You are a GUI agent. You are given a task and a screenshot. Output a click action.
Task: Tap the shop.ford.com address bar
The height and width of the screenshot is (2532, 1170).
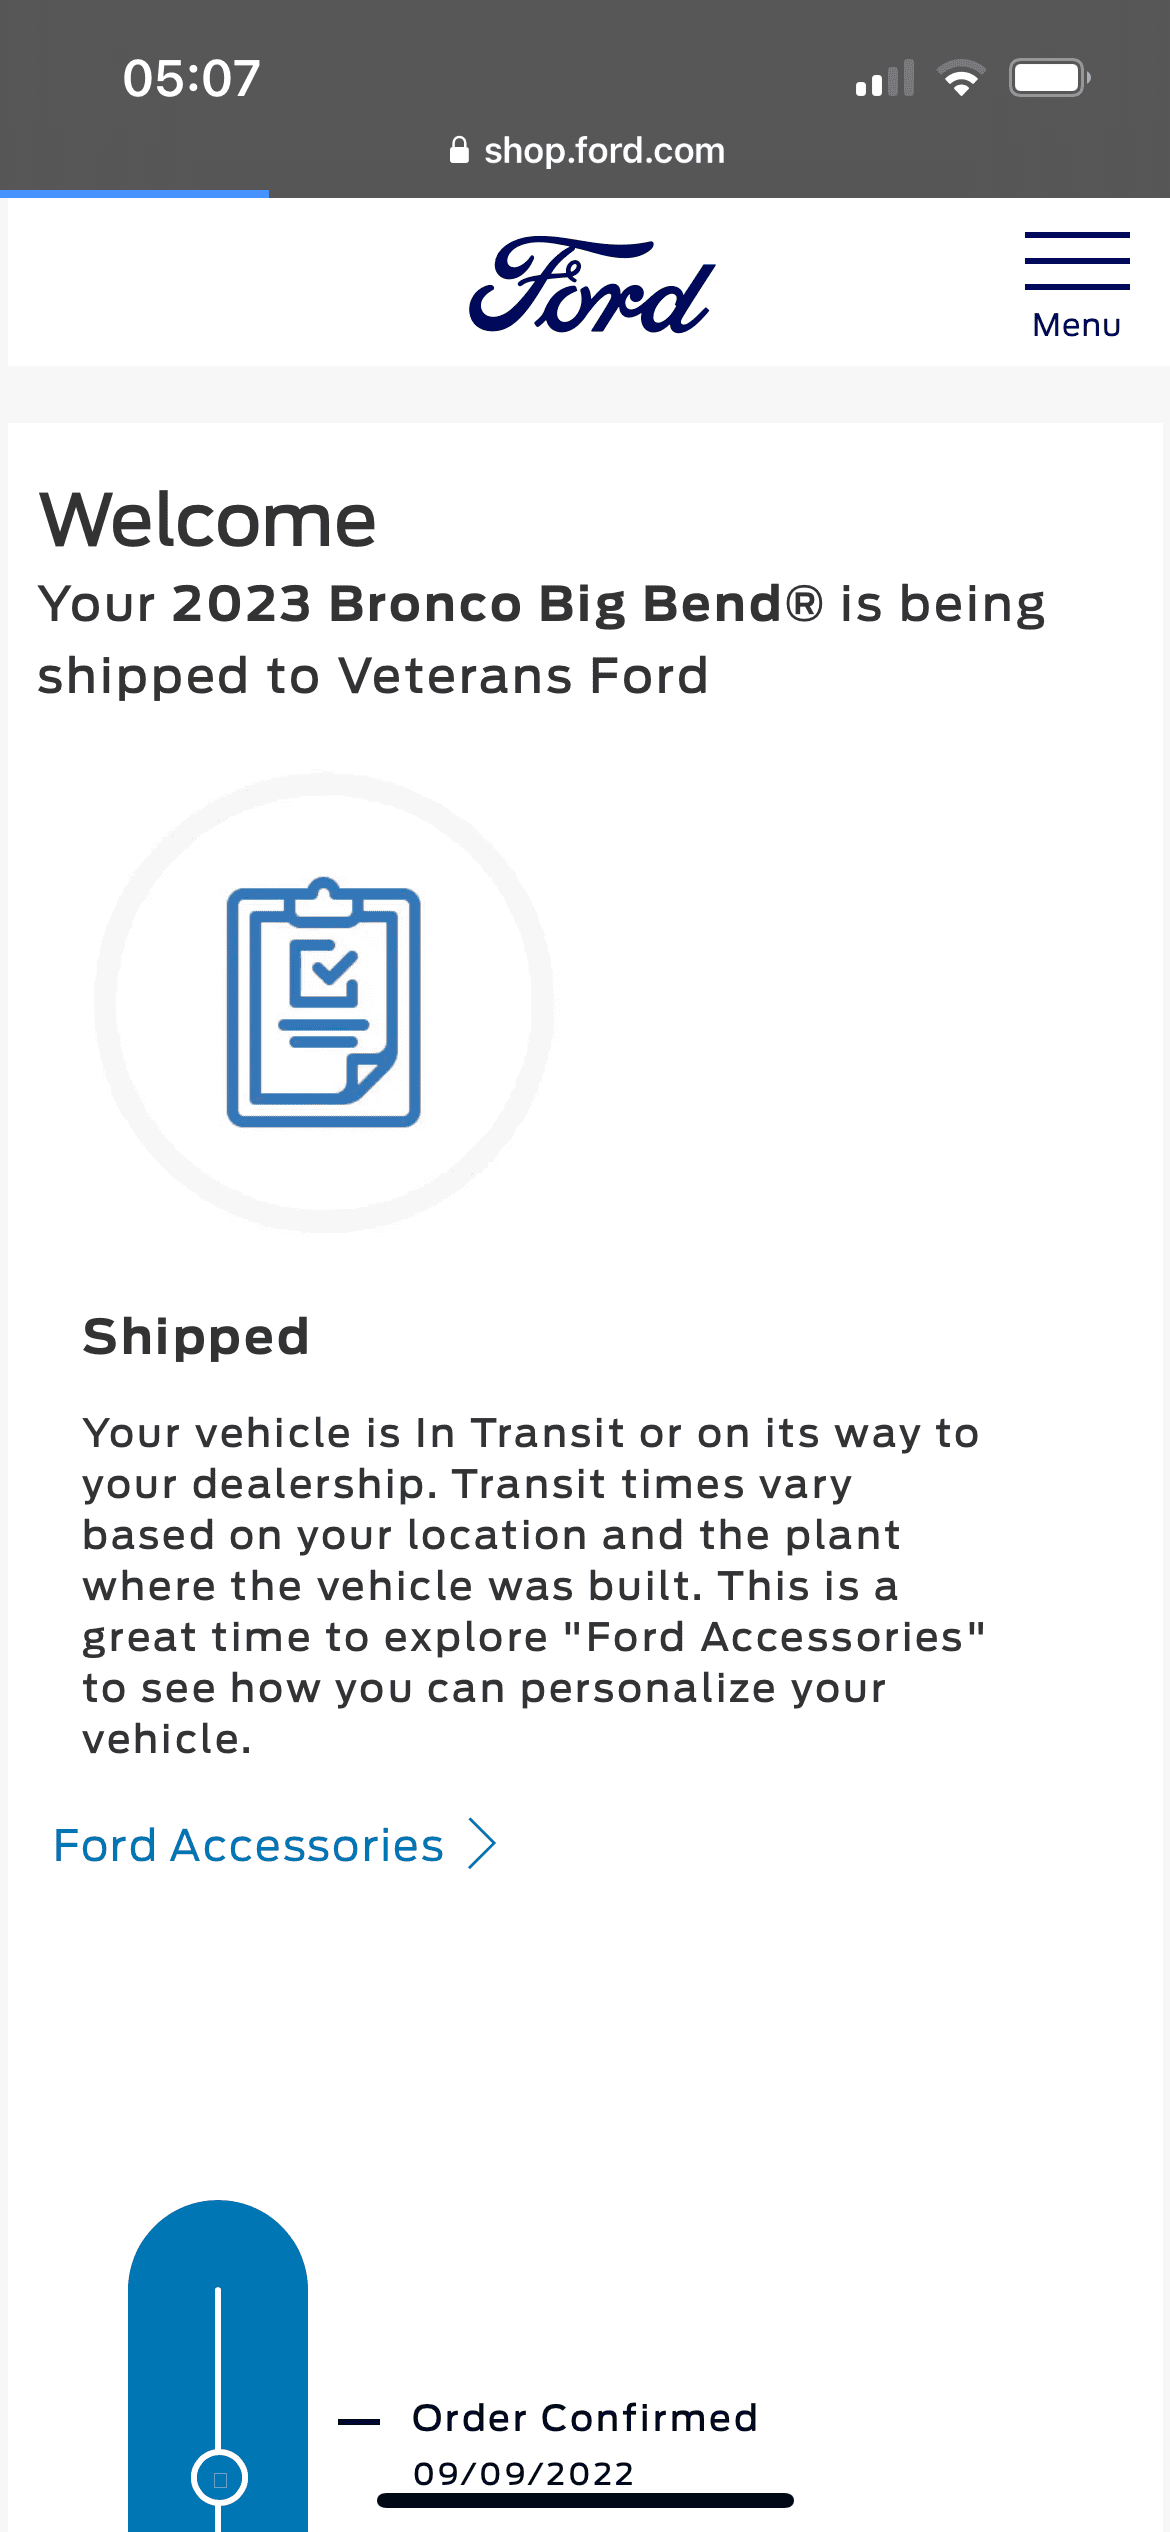coord(587,150)
